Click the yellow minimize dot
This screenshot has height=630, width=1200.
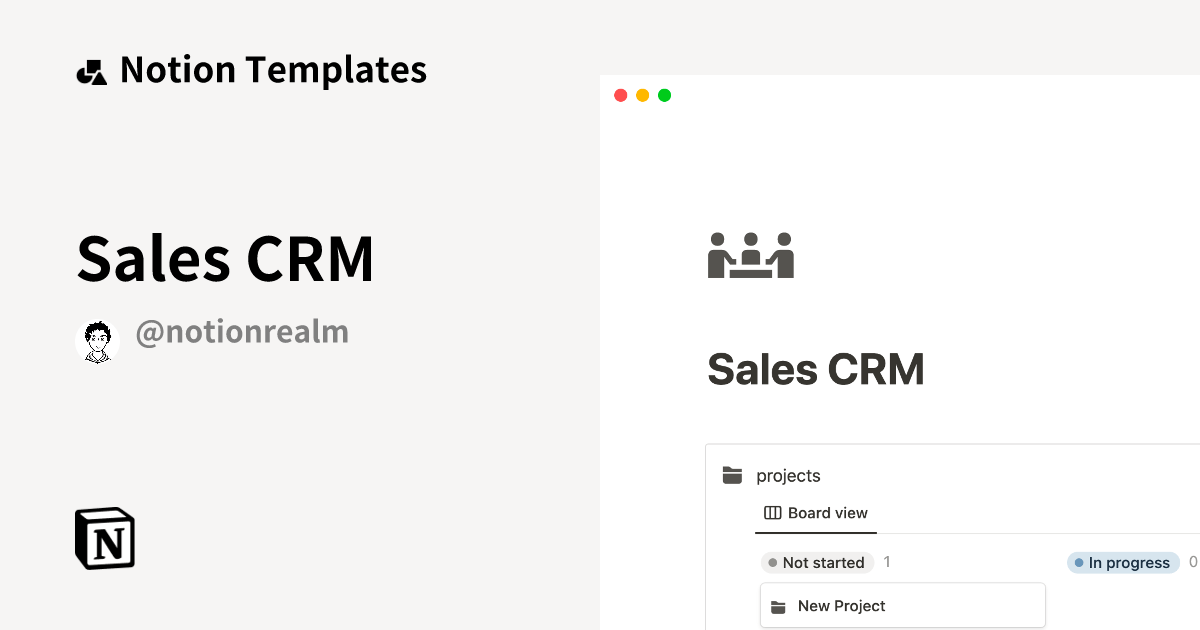(642, 95)
